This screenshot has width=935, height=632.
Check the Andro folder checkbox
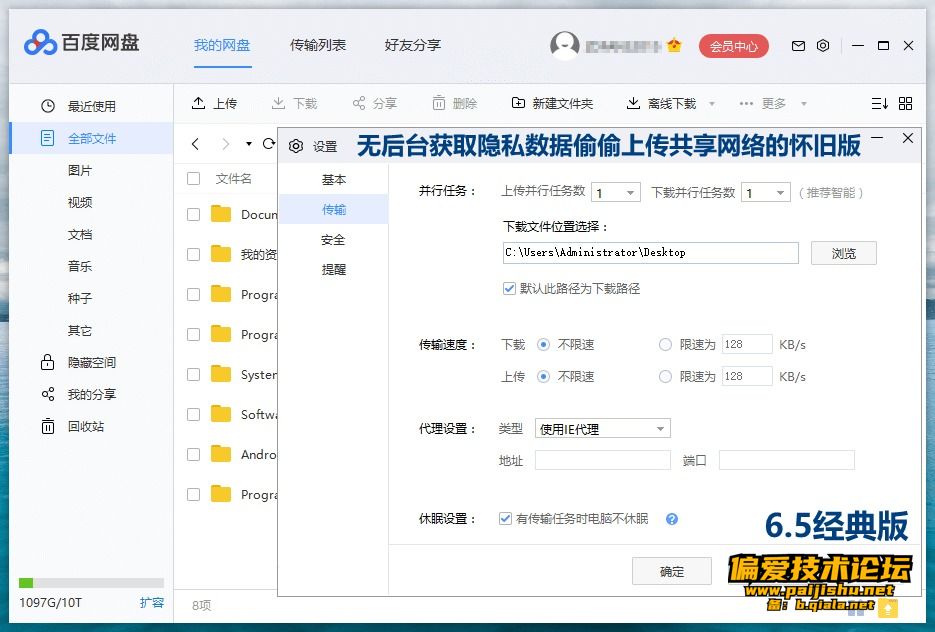193,454
